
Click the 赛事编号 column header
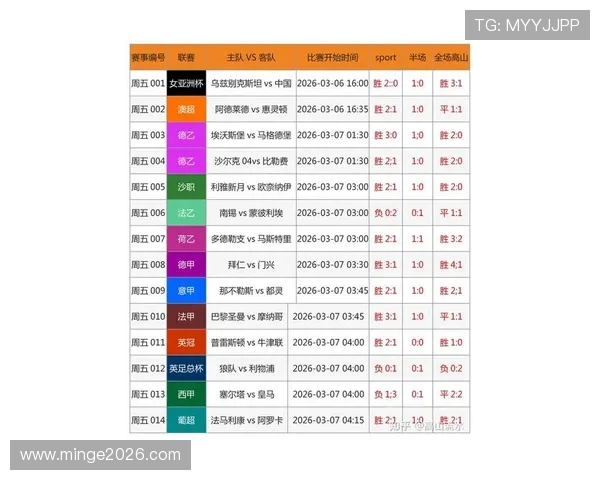coord(148,57)
